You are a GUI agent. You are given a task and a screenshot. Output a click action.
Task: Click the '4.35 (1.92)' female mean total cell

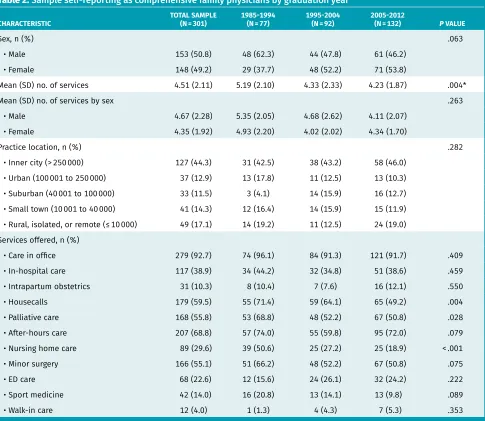click(193, 132)
